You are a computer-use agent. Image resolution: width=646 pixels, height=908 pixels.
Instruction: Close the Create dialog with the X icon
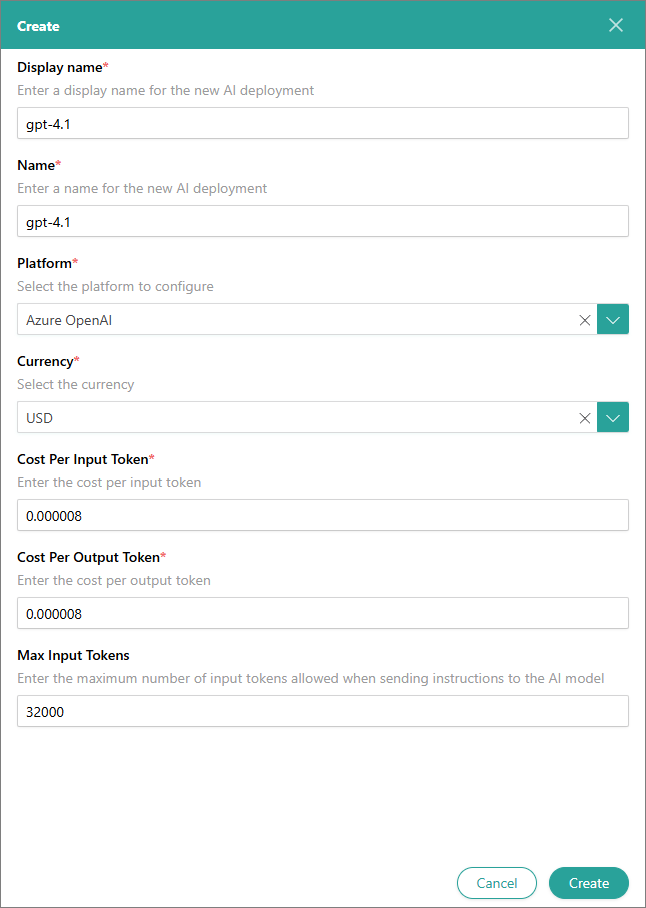pos(616,25)
